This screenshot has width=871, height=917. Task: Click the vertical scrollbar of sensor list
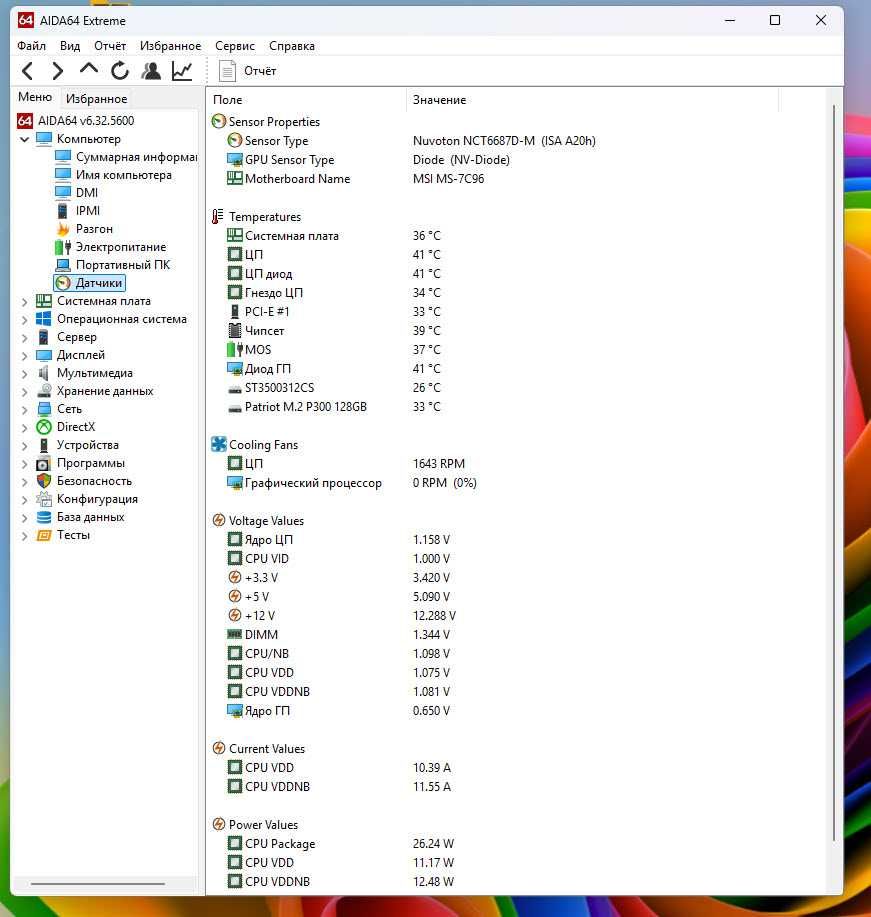tap(834, 474)
